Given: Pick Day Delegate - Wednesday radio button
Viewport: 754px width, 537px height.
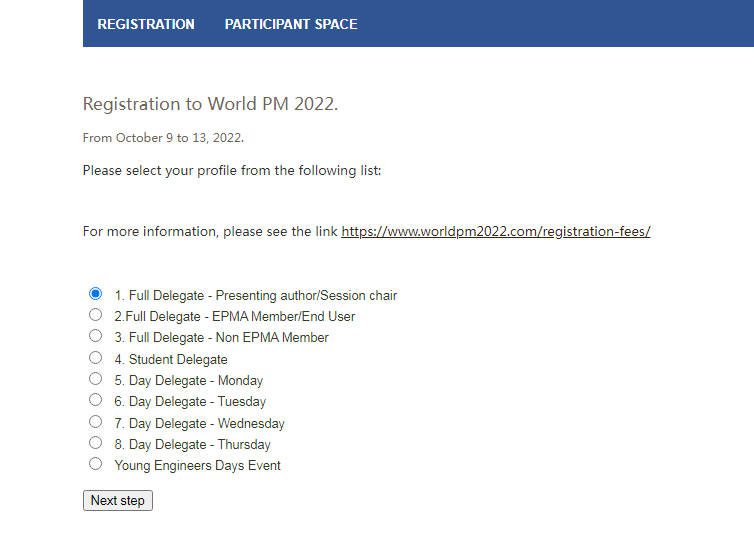Looking at the screenshot, I should pos(95,422).
